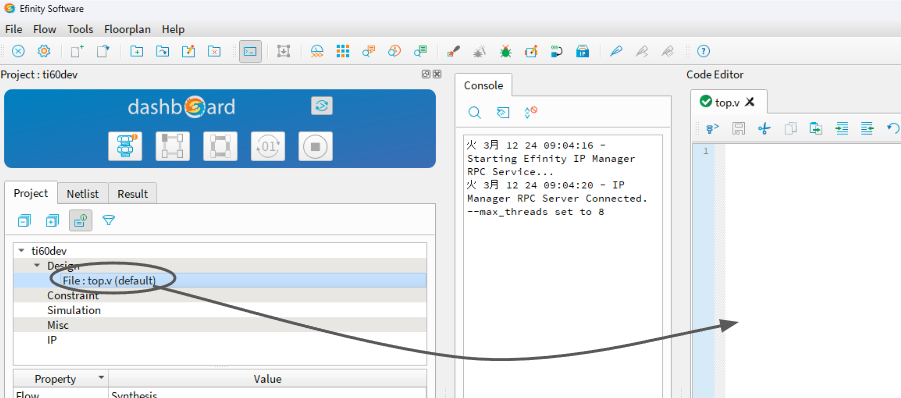Click the orange-tagged magnifier toolbar icon
The image size is (901, 398).
pos(368,51)
